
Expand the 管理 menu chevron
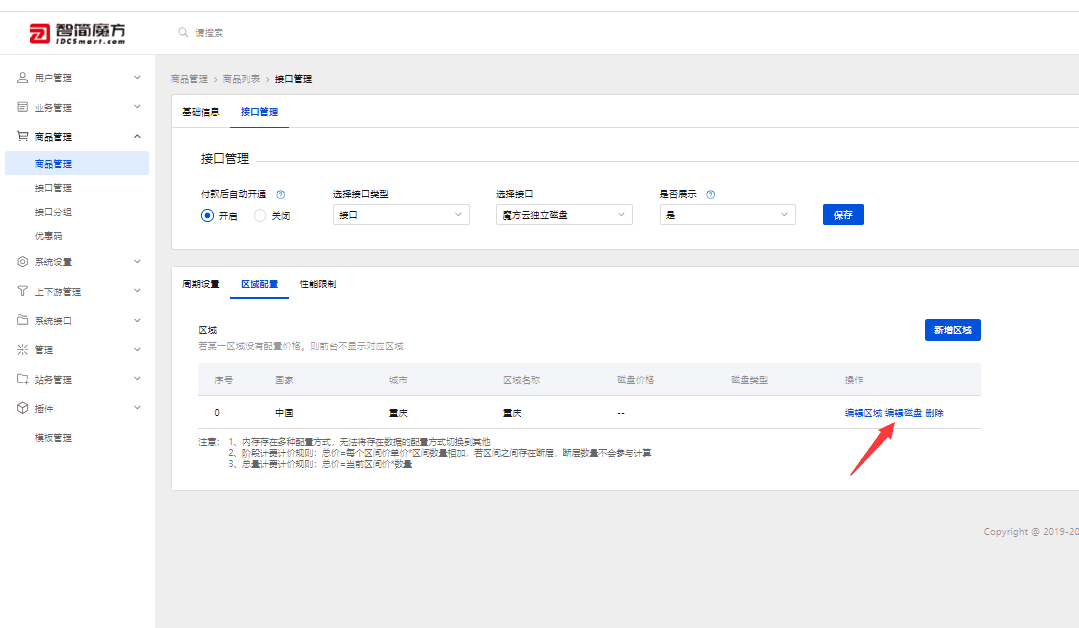[x=137, y=349]
